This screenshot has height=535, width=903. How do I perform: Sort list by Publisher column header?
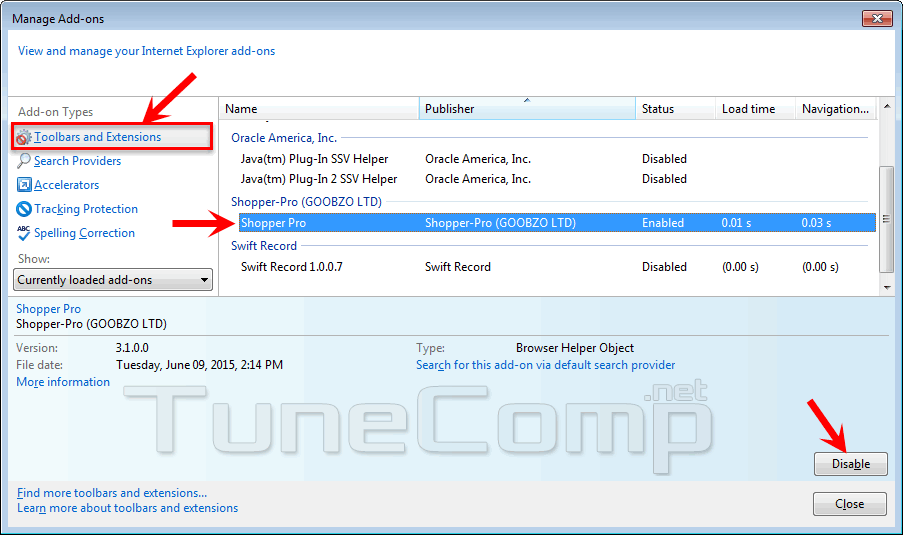[x=527, y=109]
